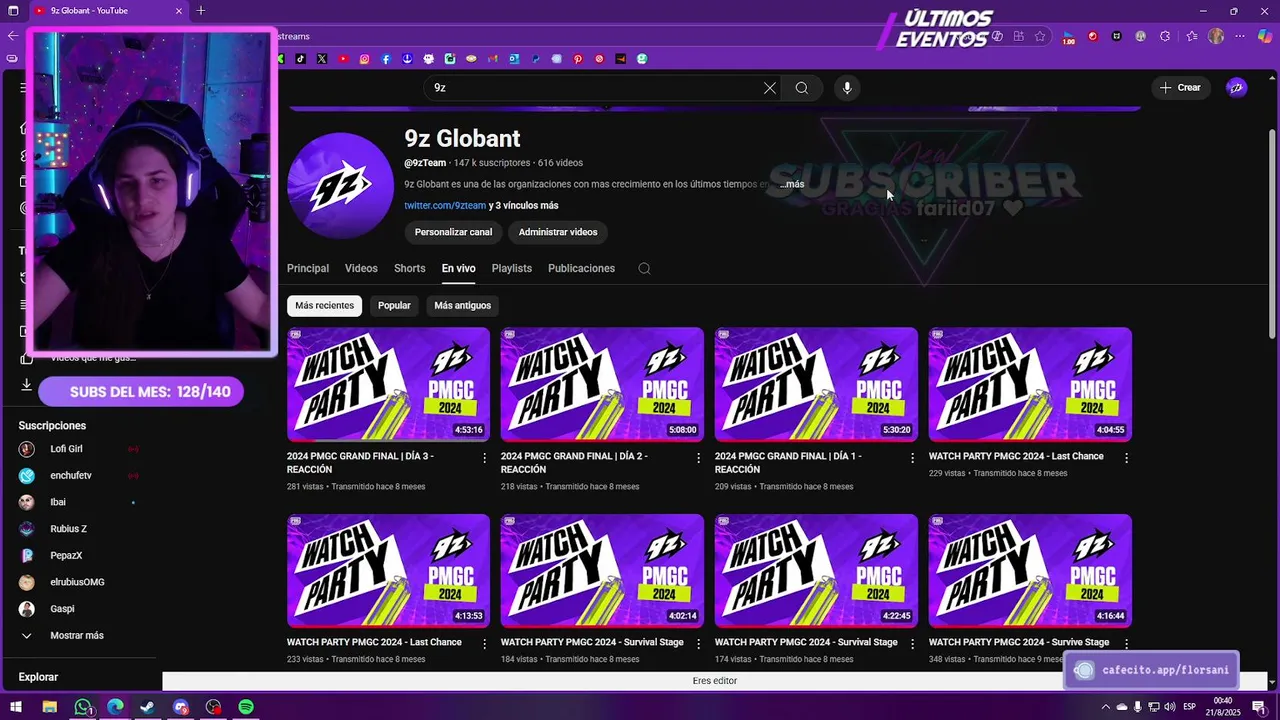Click the Crear button
Viewport: 1280px width, 720px height.
pyautogui.click(x=1180, y=88)
